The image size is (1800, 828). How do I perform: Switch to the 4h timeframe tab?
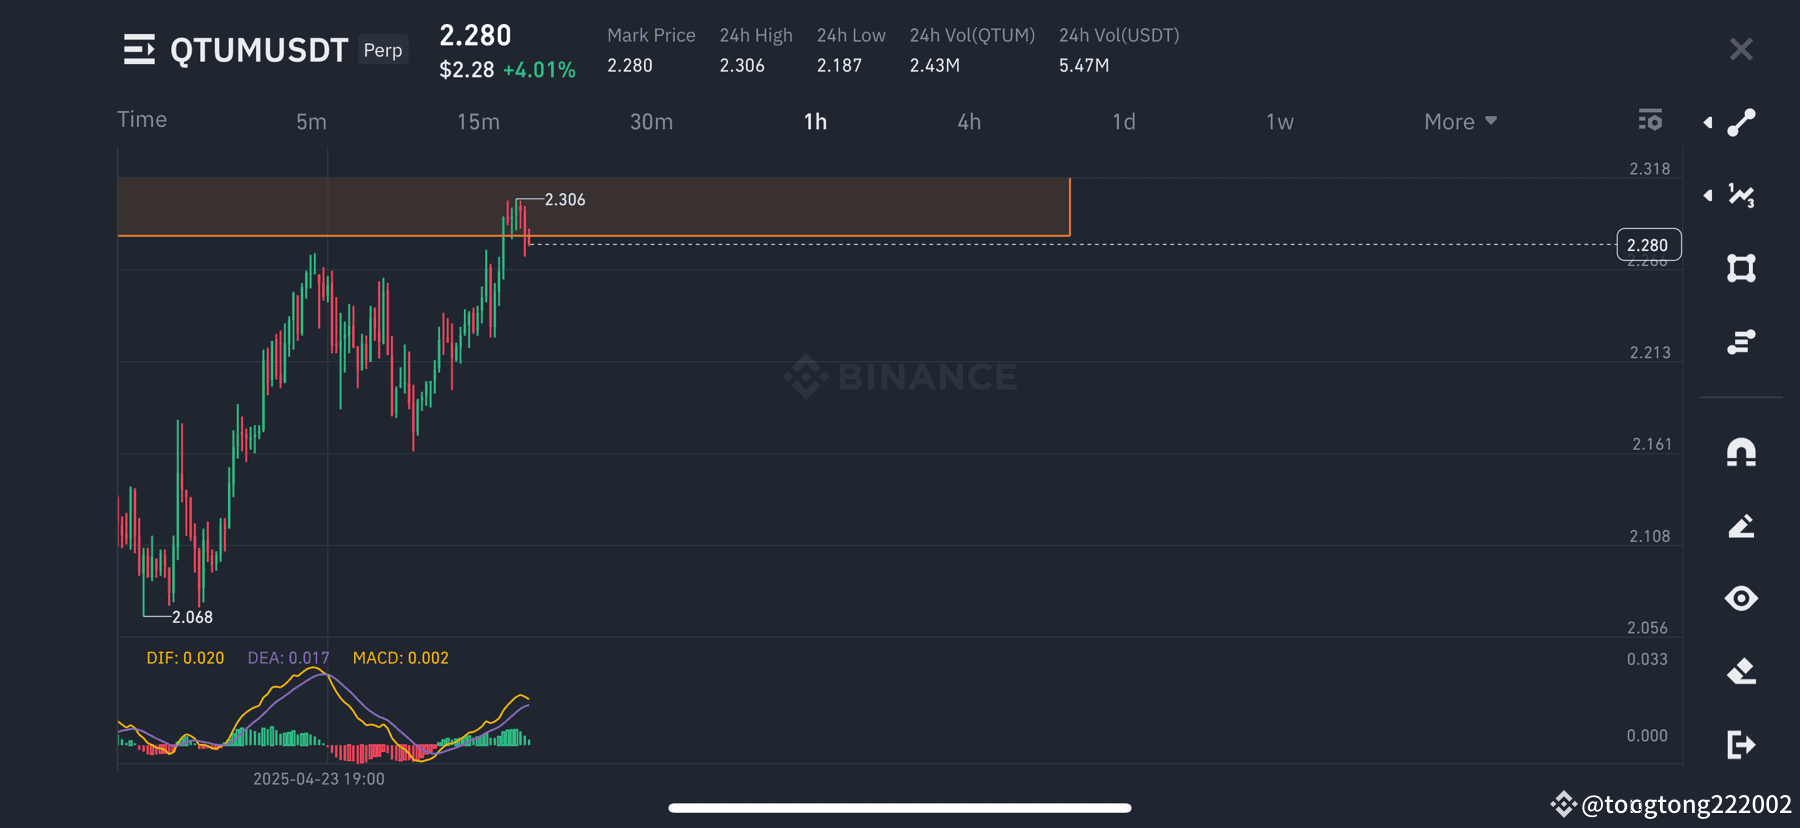[x=969, y=122]
